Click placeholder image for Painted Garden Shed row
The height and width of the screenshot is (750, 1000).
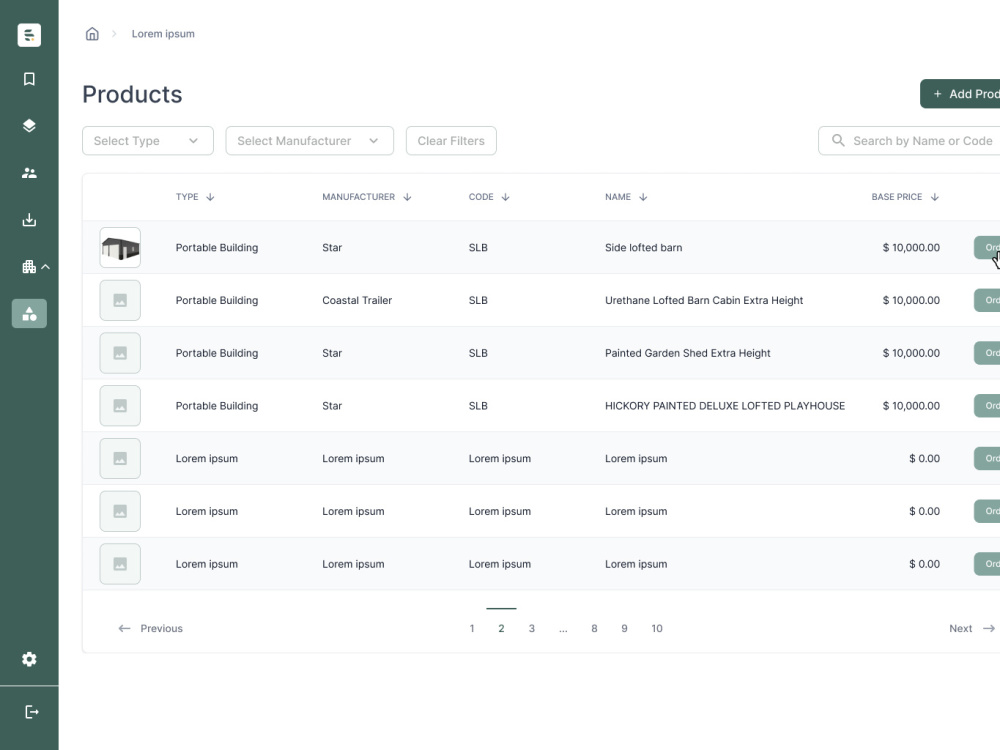click(120, 353)
